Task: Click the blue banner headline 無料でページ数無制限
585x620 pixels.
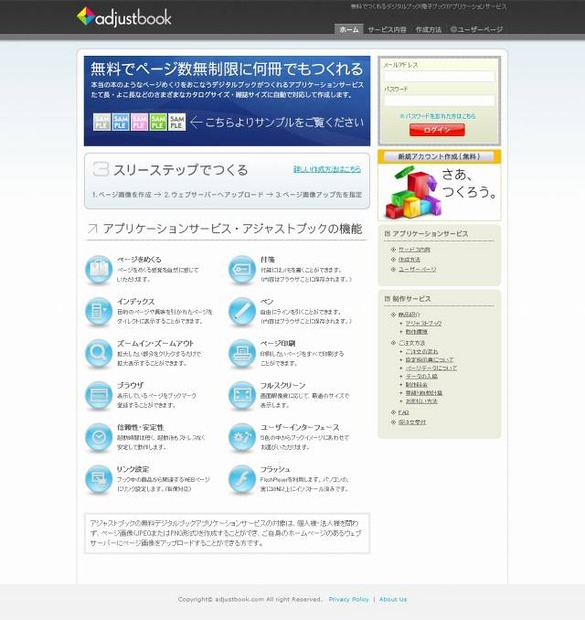Action: [227, 69]
